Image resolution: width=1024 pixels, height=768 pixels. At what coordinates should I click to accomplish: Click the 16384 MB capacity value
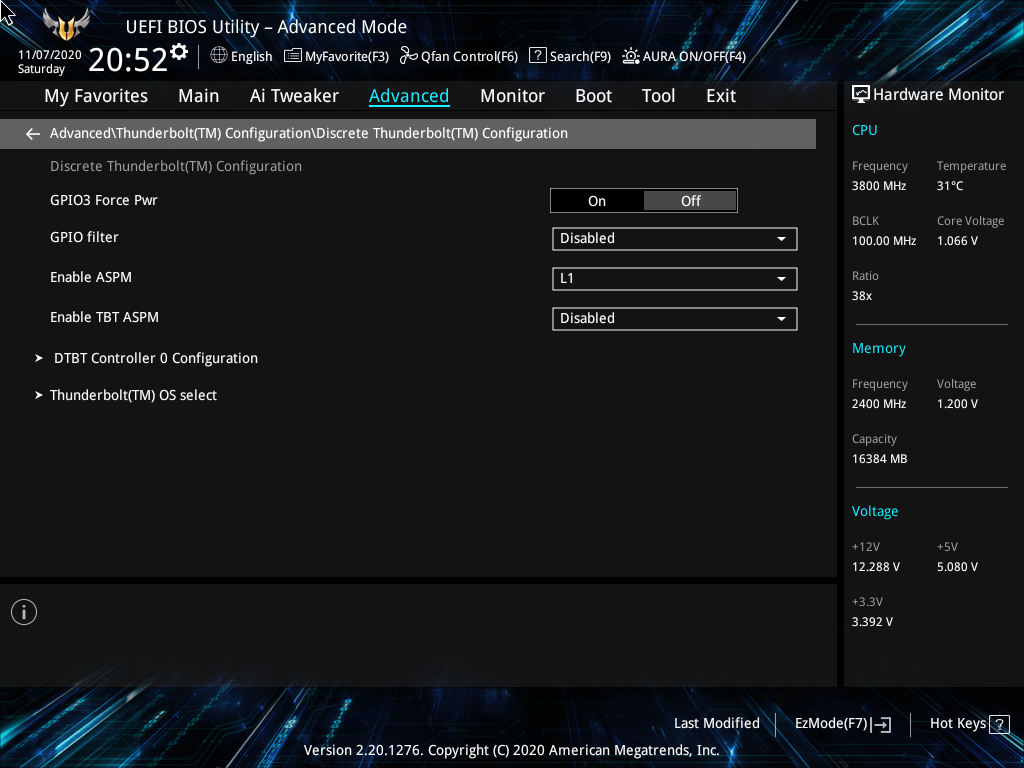pyautogui.click(x=879, y=458)
